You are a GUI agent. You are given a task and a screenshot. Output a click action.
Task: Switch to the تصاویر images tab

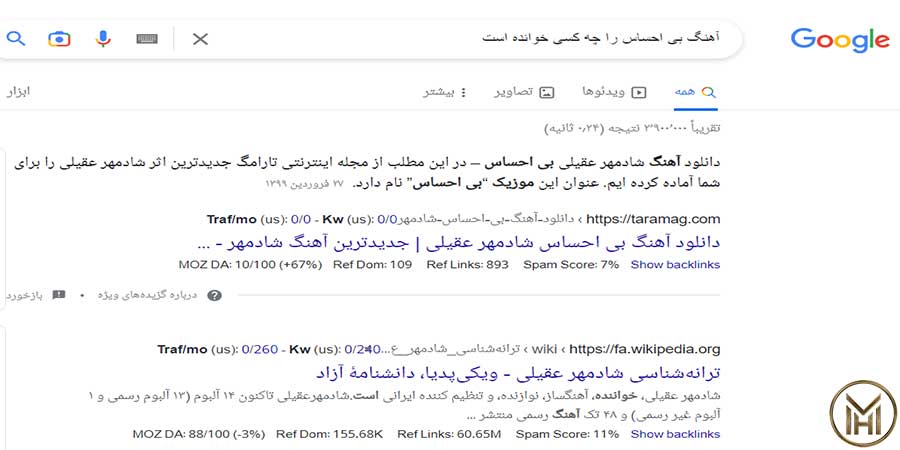coord(525,92)
